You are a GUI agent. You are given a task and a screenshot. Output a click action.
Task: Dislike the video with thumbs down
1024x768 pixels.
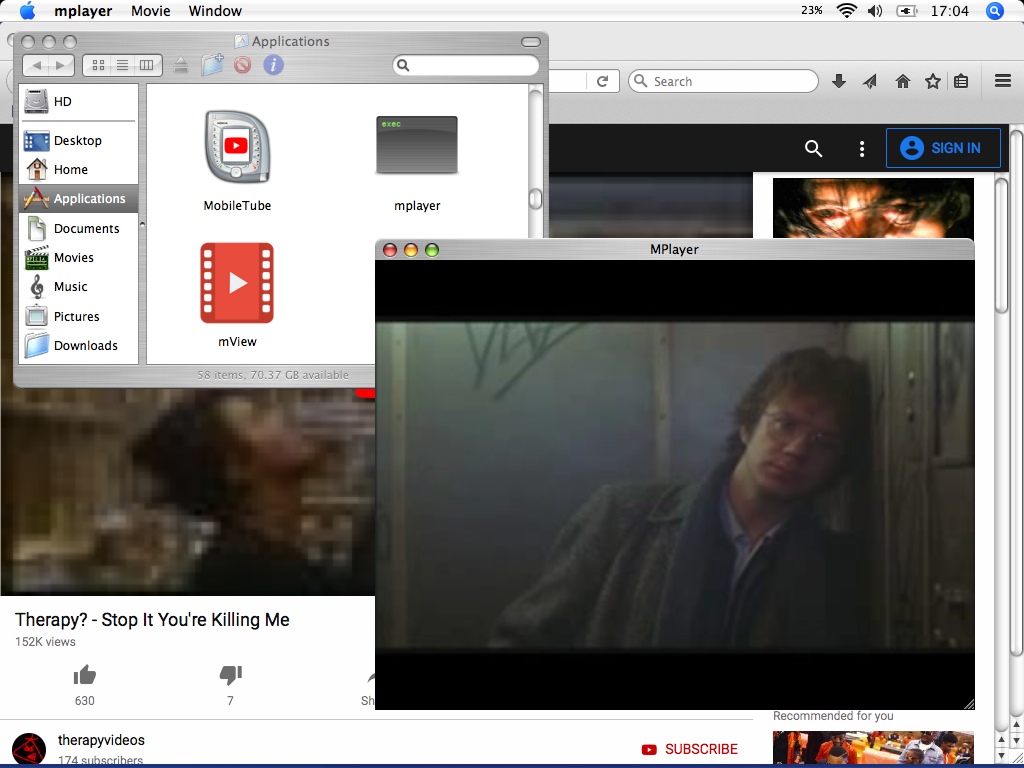click(x=231, y=675)
